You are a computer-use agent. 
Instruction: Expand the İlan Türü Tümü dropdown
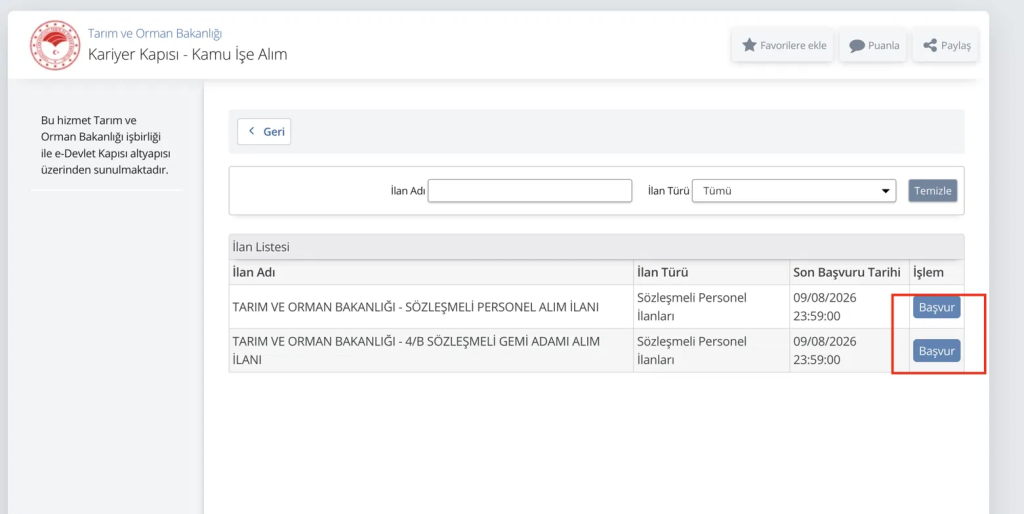794,191
